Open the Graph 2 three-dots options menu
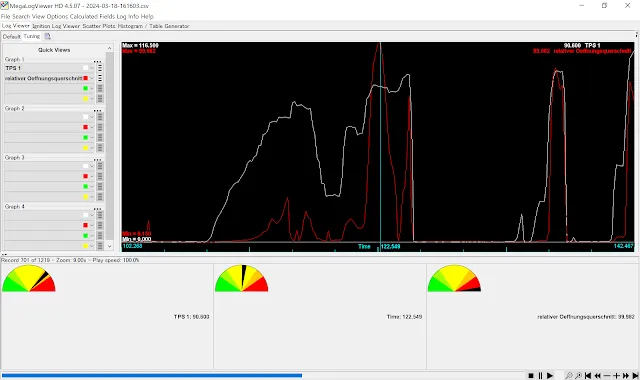This screenshot has height=380, width=640. tap(97, 110)
